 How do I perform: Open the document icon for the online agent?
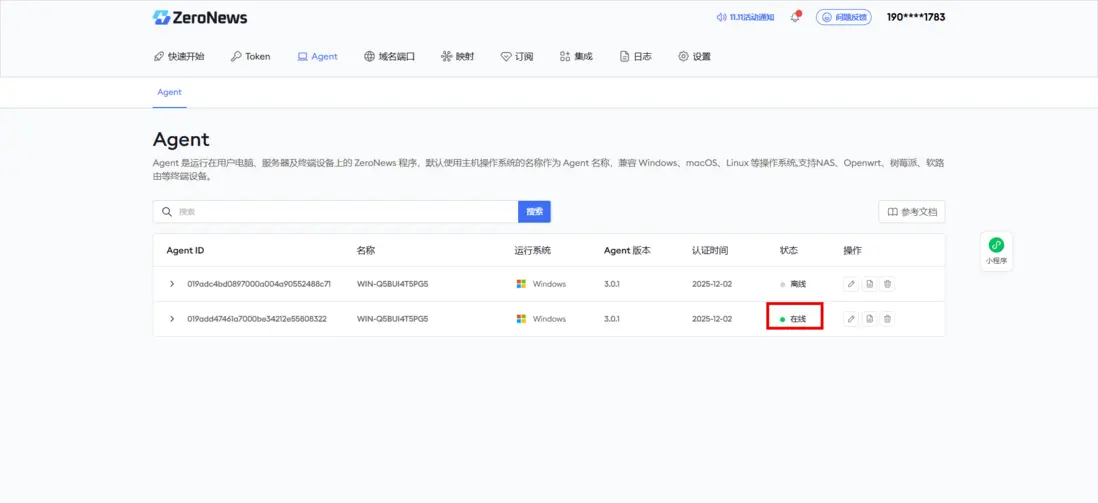pyautogui.click(x=870, y=319)
